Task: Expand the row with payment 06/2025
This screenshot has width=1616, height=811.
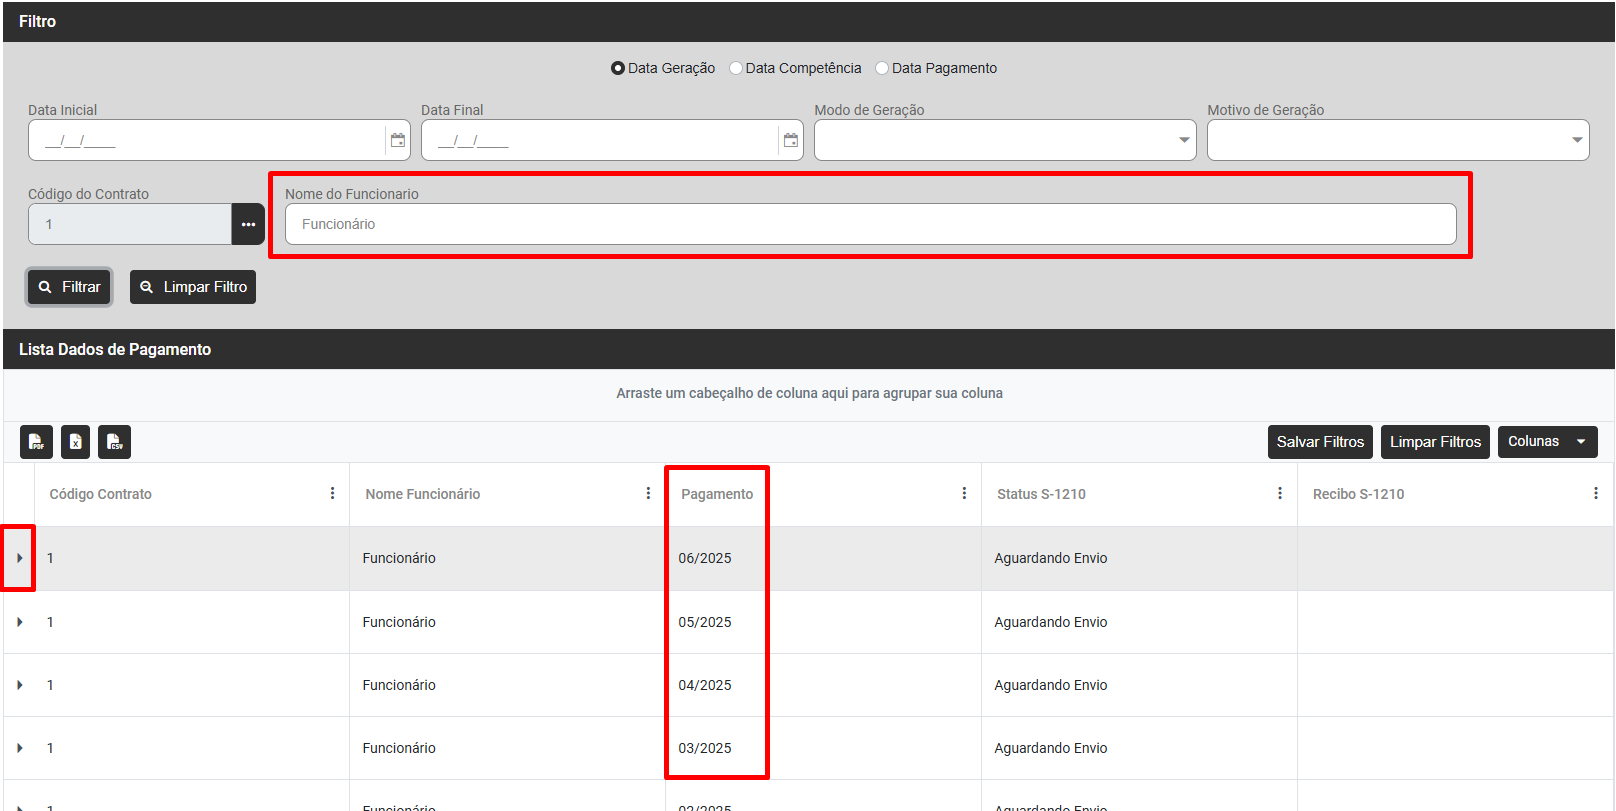Action: click(x=19, y=558)
